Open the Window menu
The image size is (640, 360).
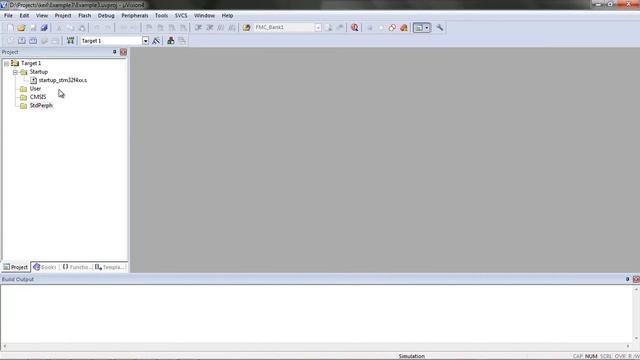(204, 16)
